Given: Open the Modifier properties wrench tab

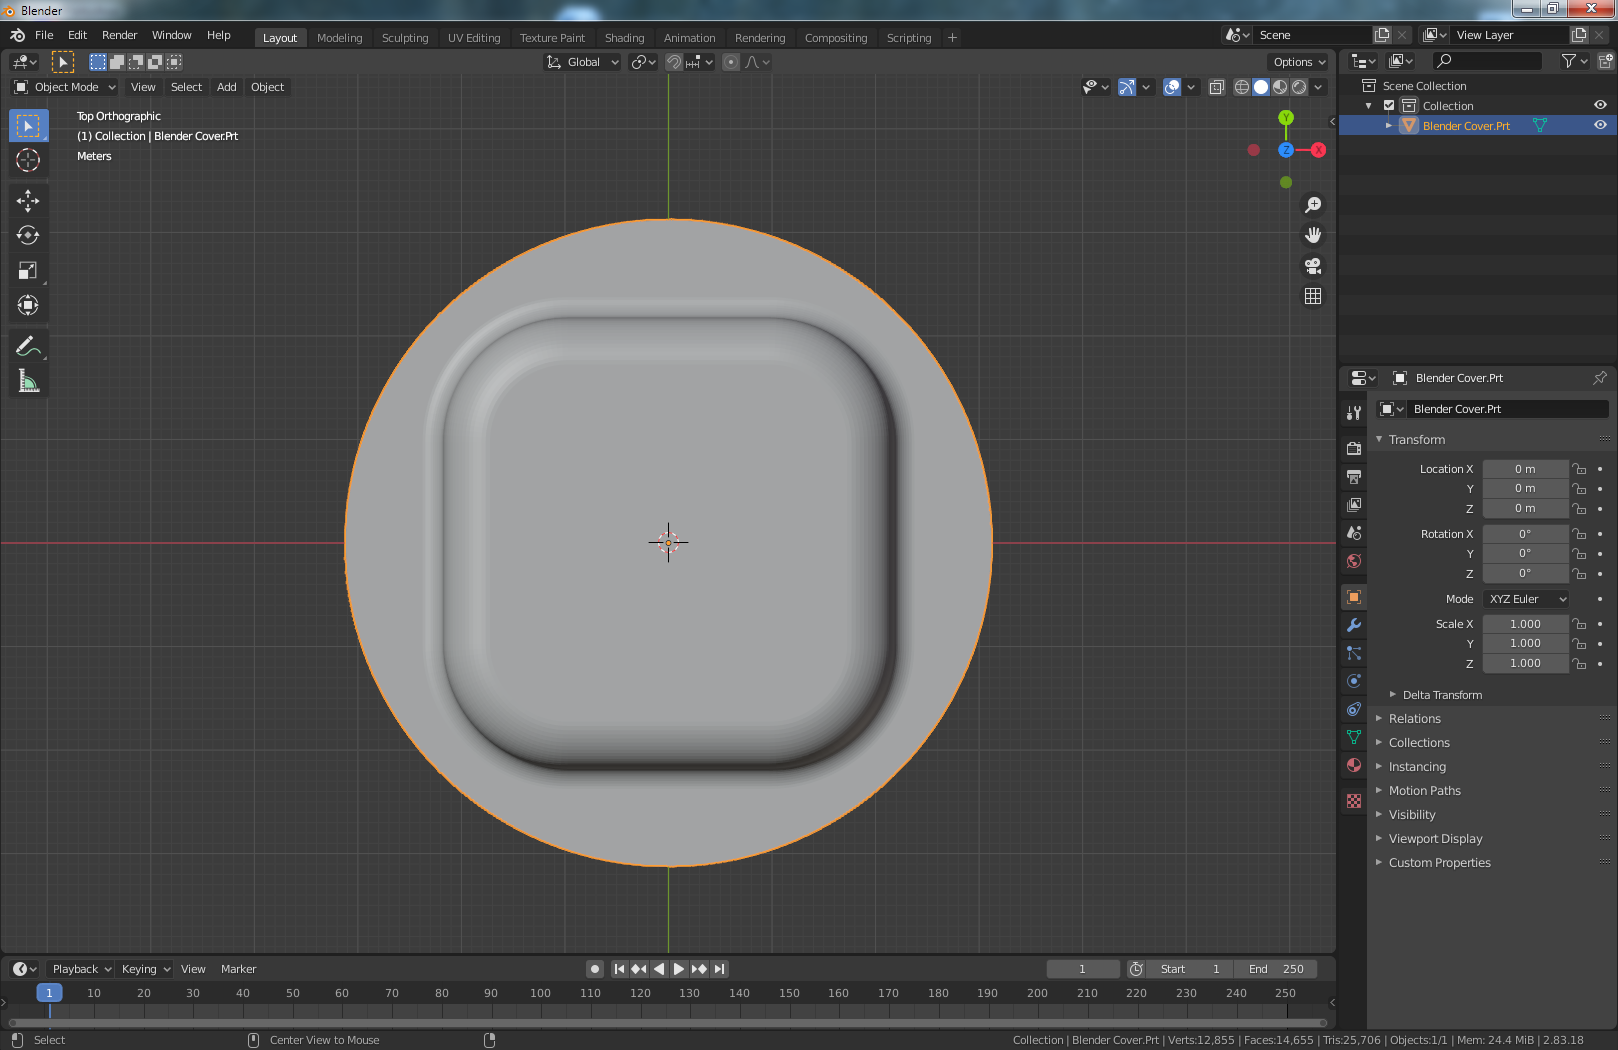Looking at the screenshot, I should tap(1354, 625).
